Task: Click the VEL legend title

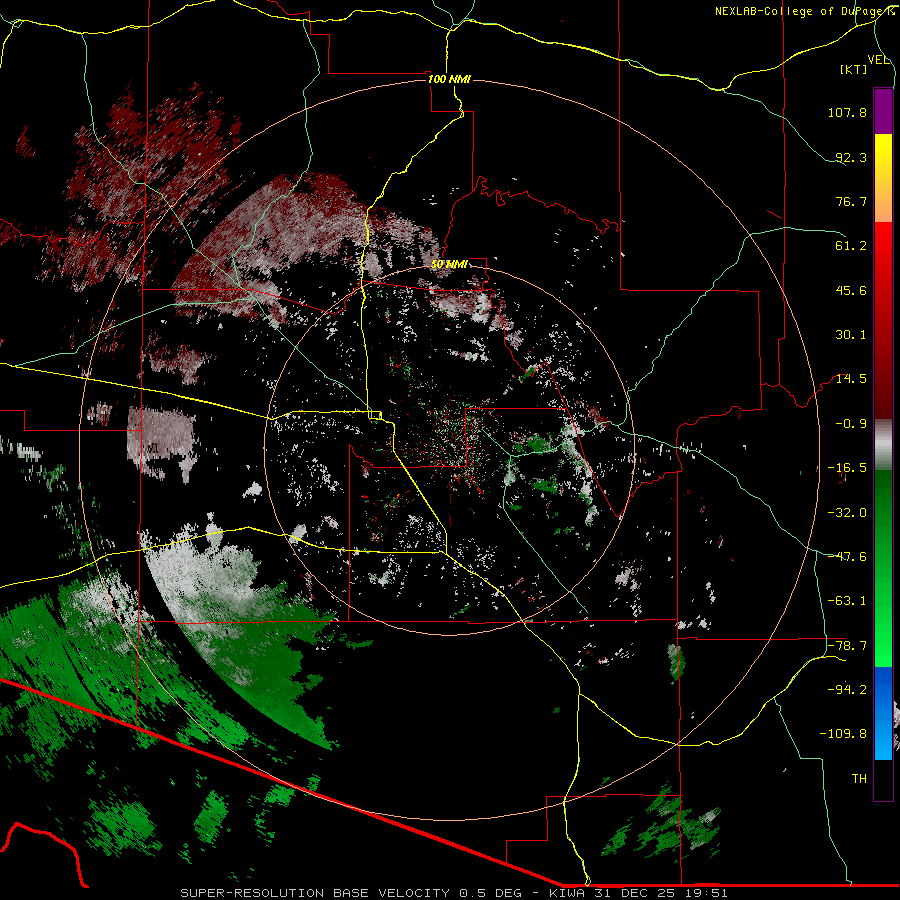Action: pyautogui.click(x=879, y=60)
